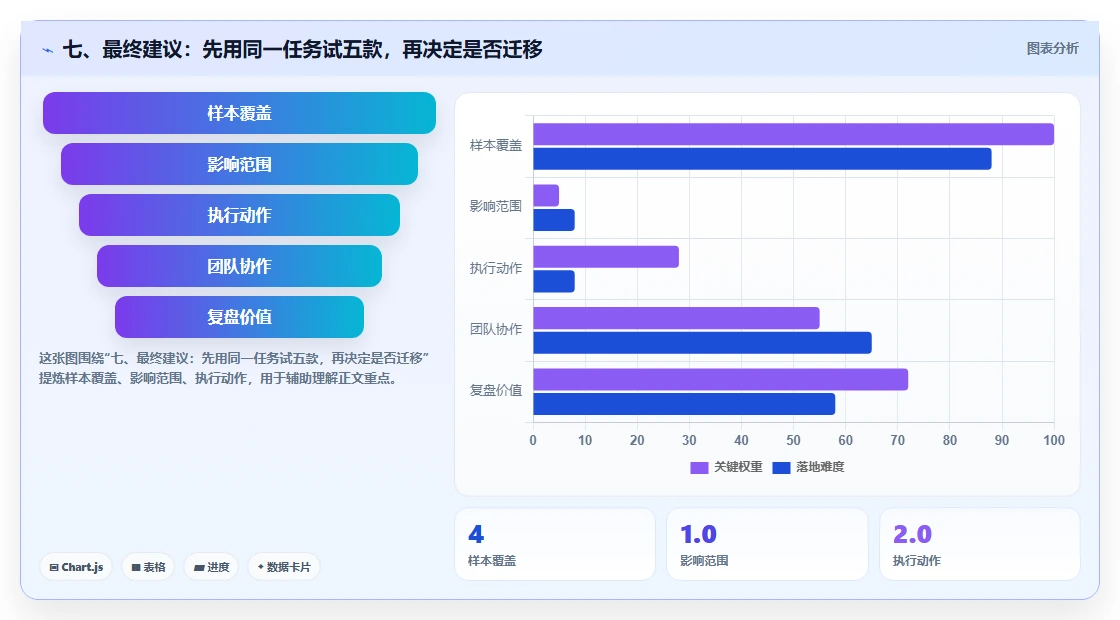This screenshot has width=1120, height=620.
Task: Open the data card showing 2.0 执行动作
Action: click(979, 544)
